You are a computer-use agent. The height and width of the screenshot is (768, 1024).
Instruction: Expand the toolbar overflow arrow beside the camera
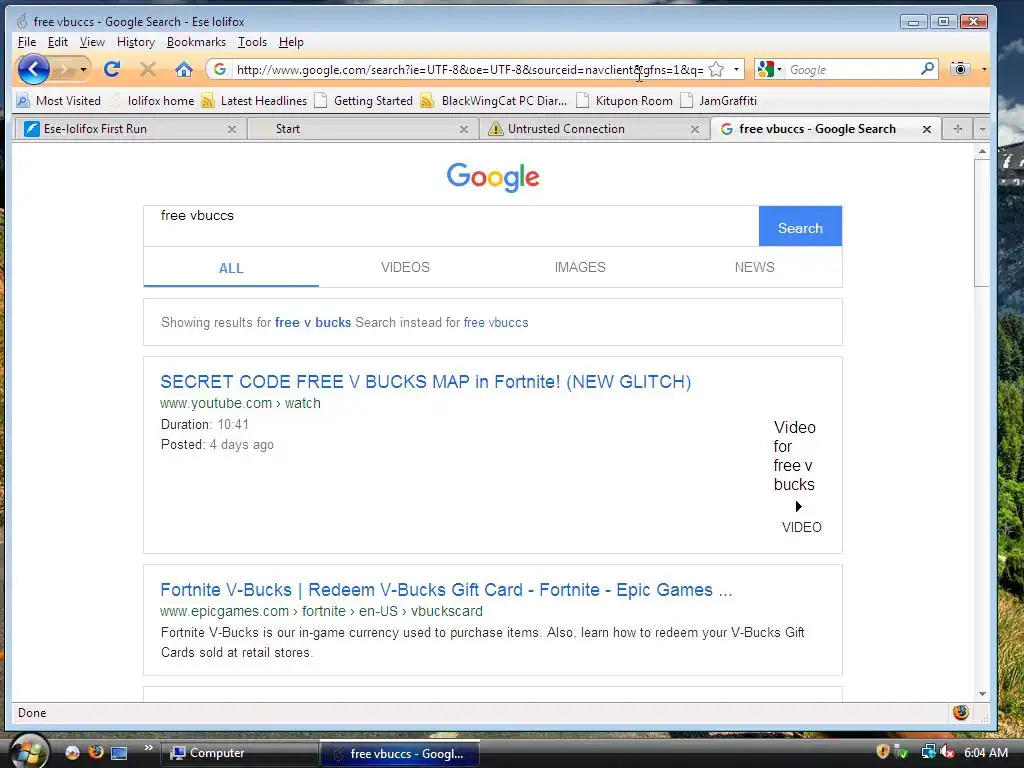coord(984,69)
